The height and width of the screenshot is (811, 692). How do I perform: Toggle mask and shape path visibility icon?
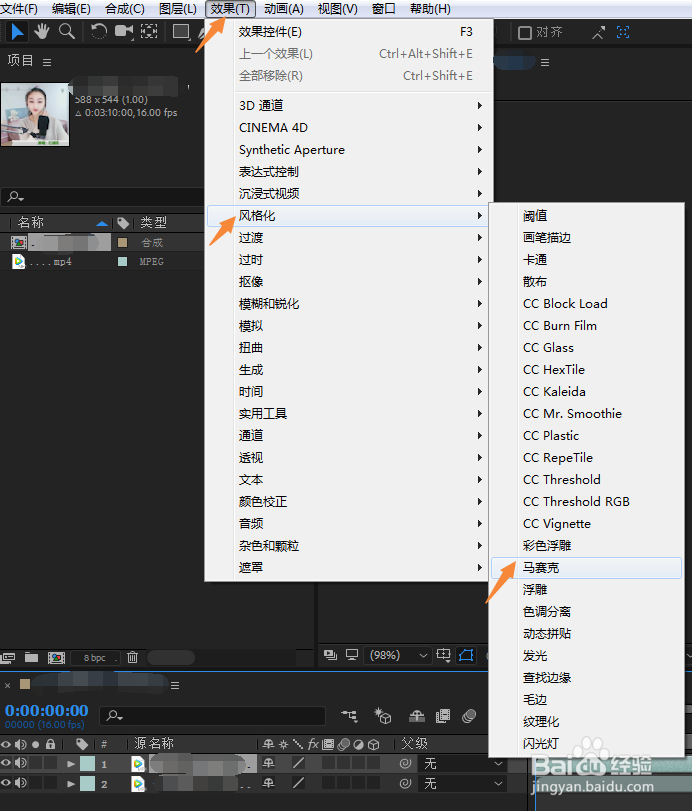click(x=466, y=655)
